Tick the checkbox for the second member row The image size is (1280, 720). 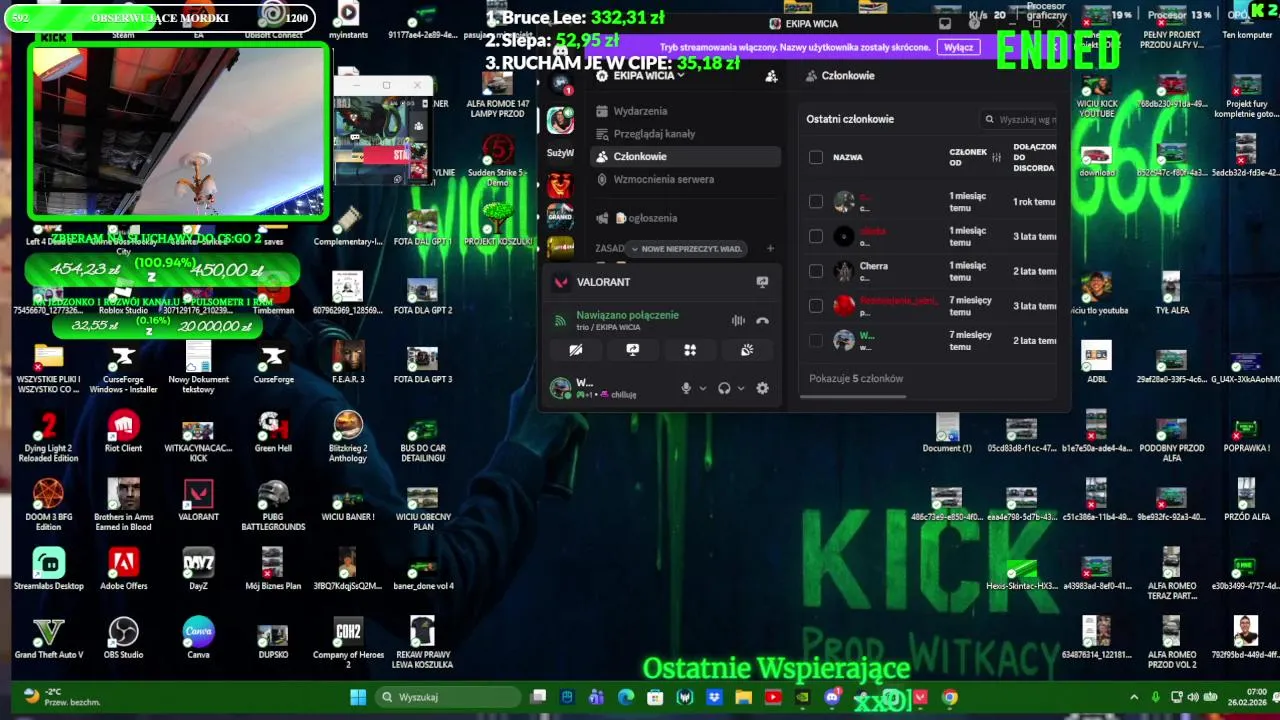pos(816,236)
